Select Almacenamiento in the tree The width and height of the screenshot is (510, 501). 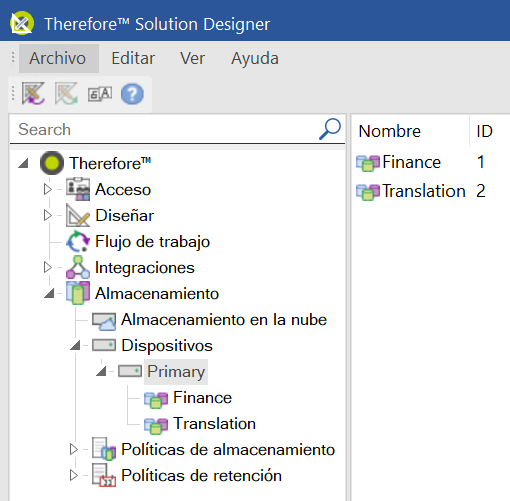(157, 293)
